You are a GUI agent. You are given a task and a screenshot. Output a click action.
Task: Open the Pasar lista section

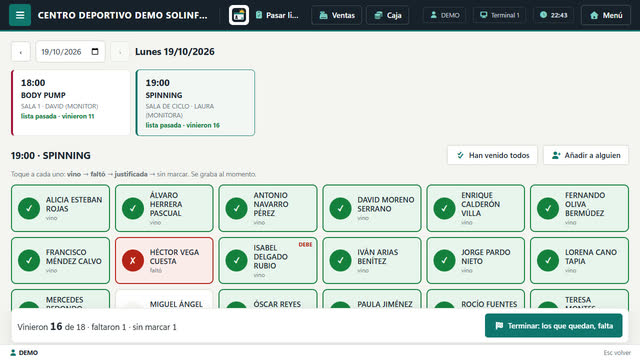pos(278,15)
